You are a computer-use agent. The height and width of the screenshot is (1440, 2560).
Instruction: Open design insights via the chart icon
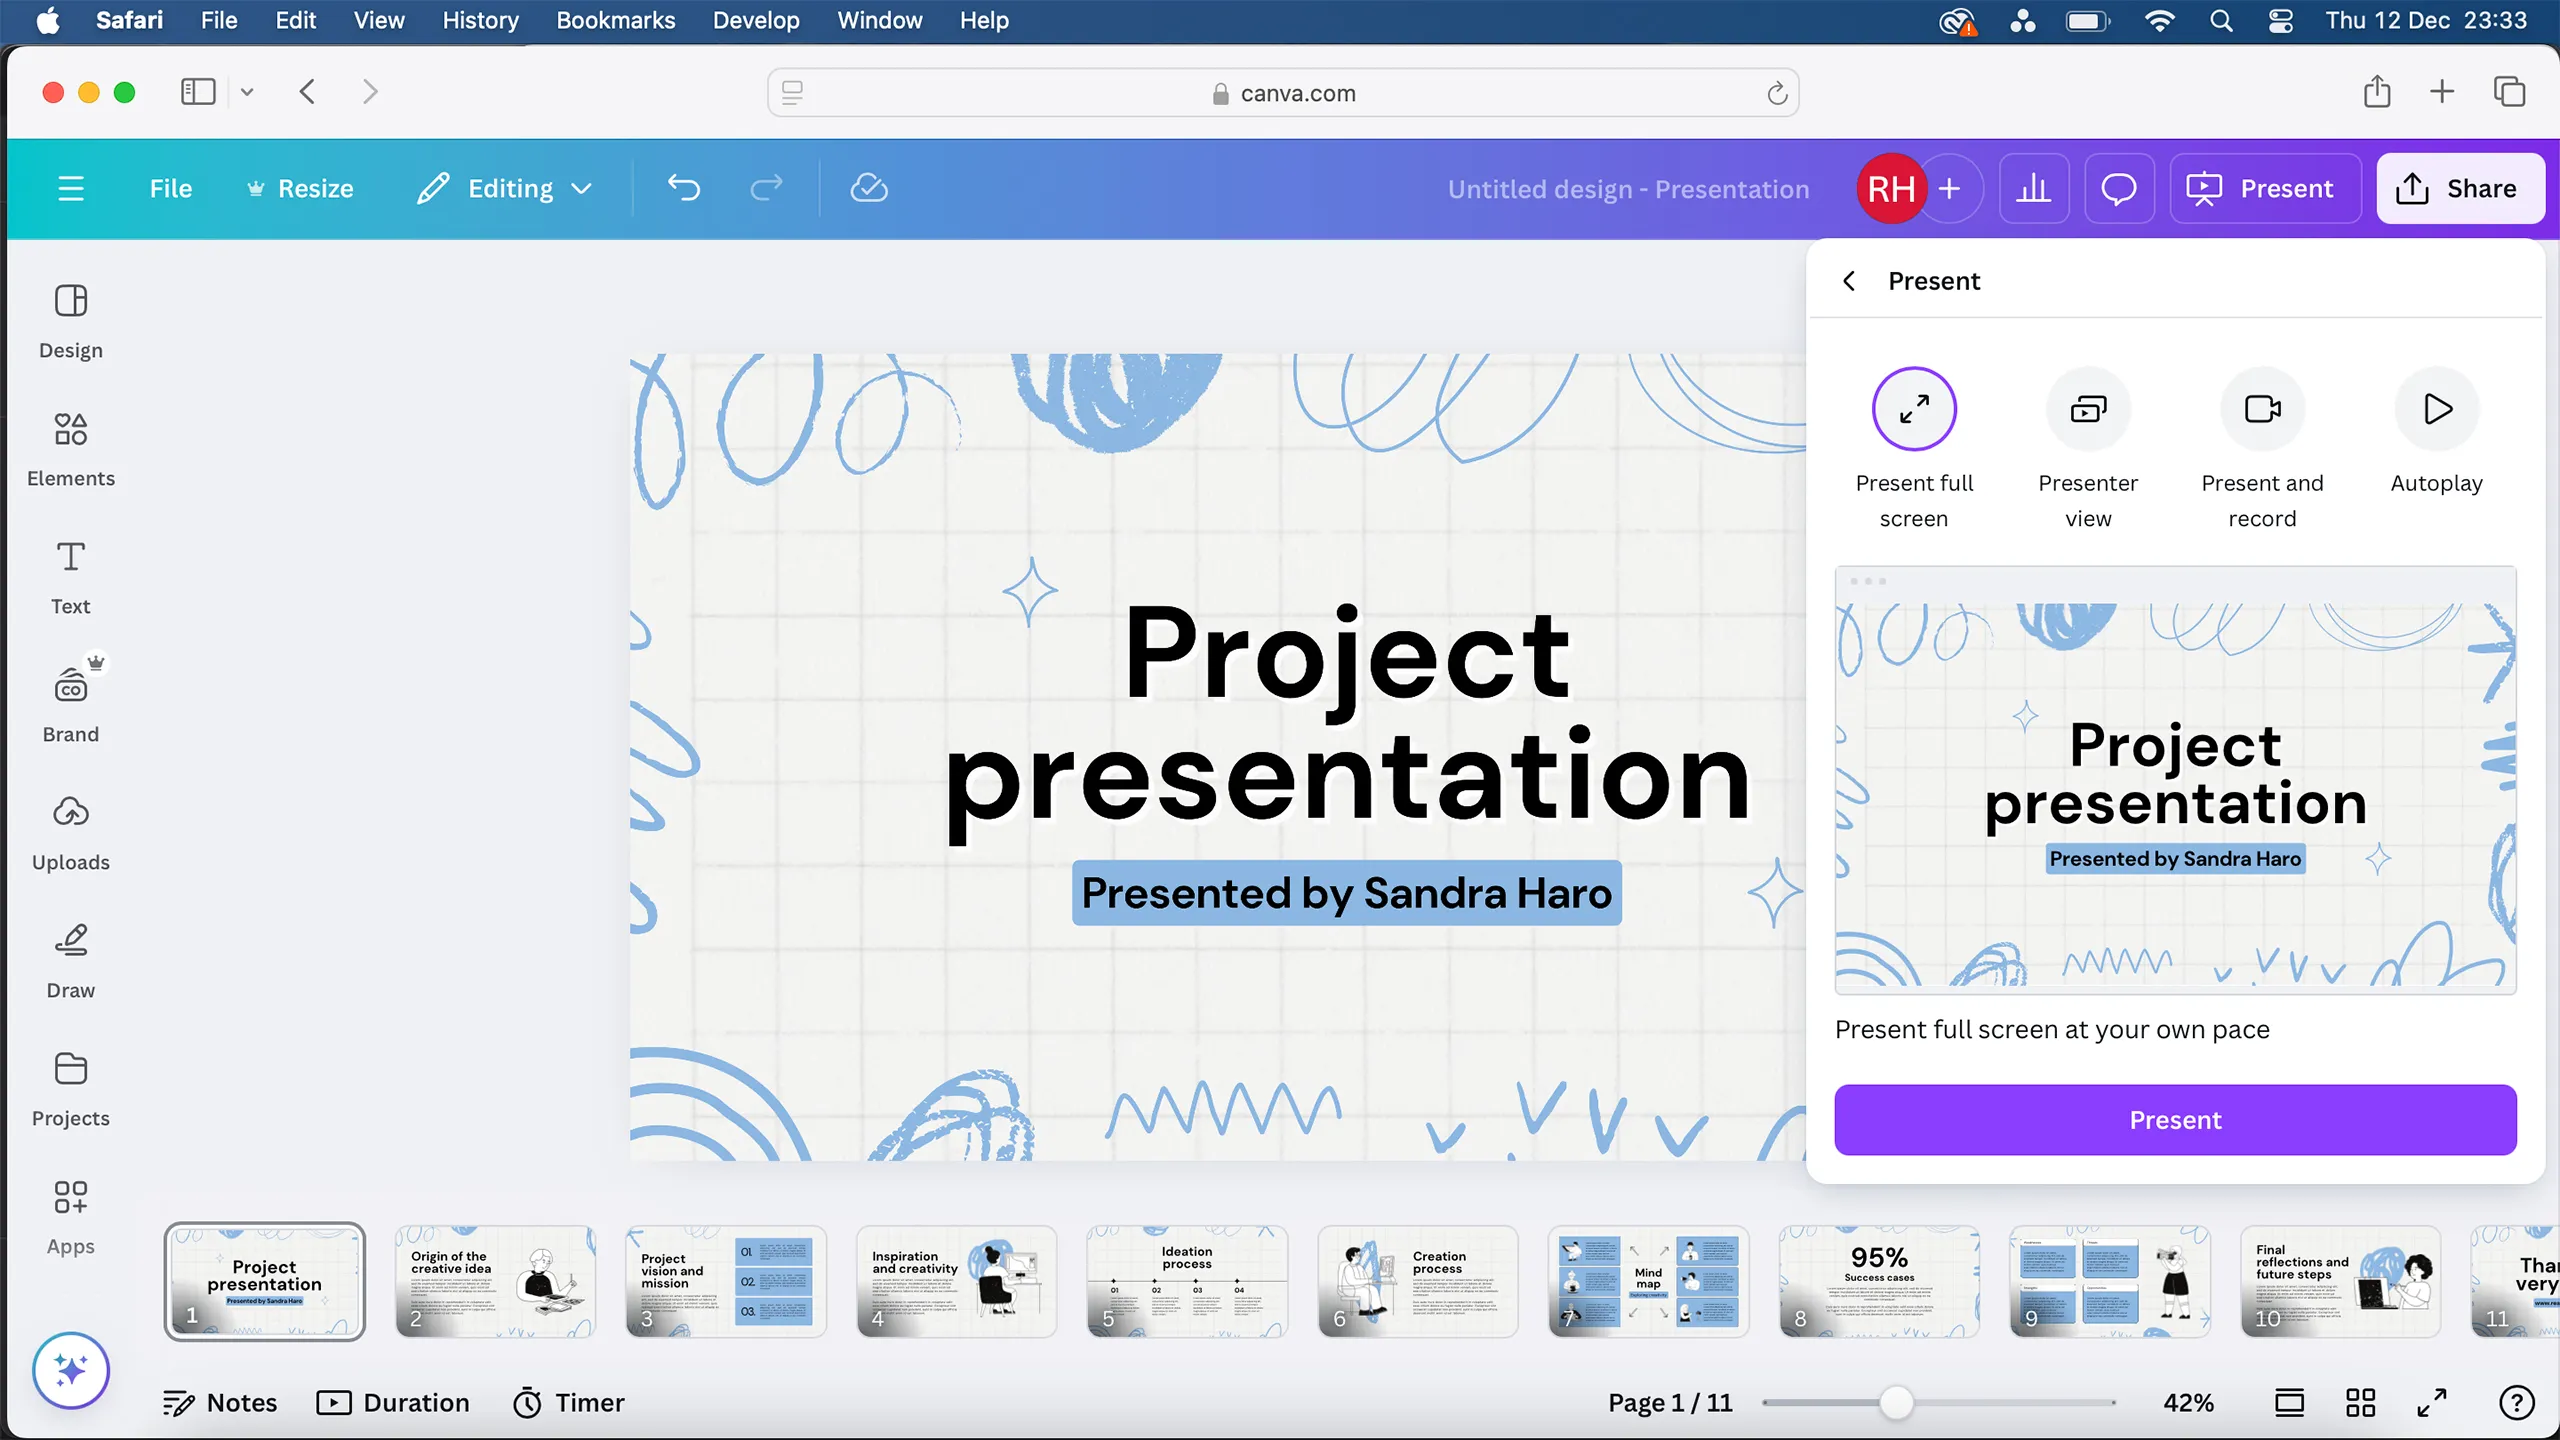pyautogui.click(x=2033, y=188)
